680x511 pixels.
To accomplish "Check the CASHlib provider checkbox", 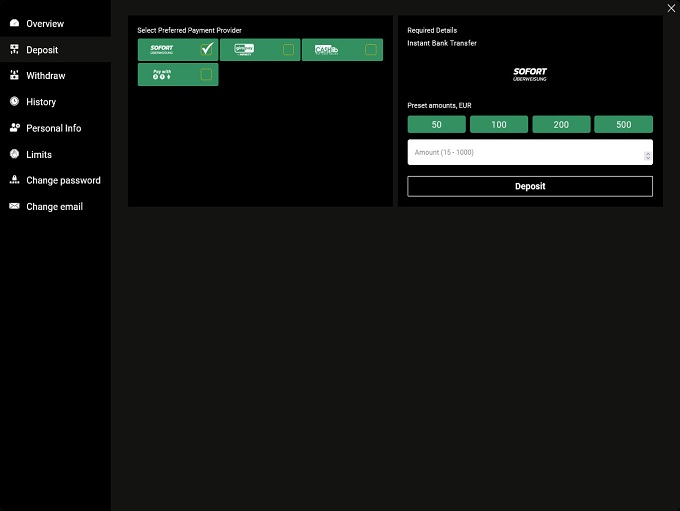I will [x=371, y=49].
